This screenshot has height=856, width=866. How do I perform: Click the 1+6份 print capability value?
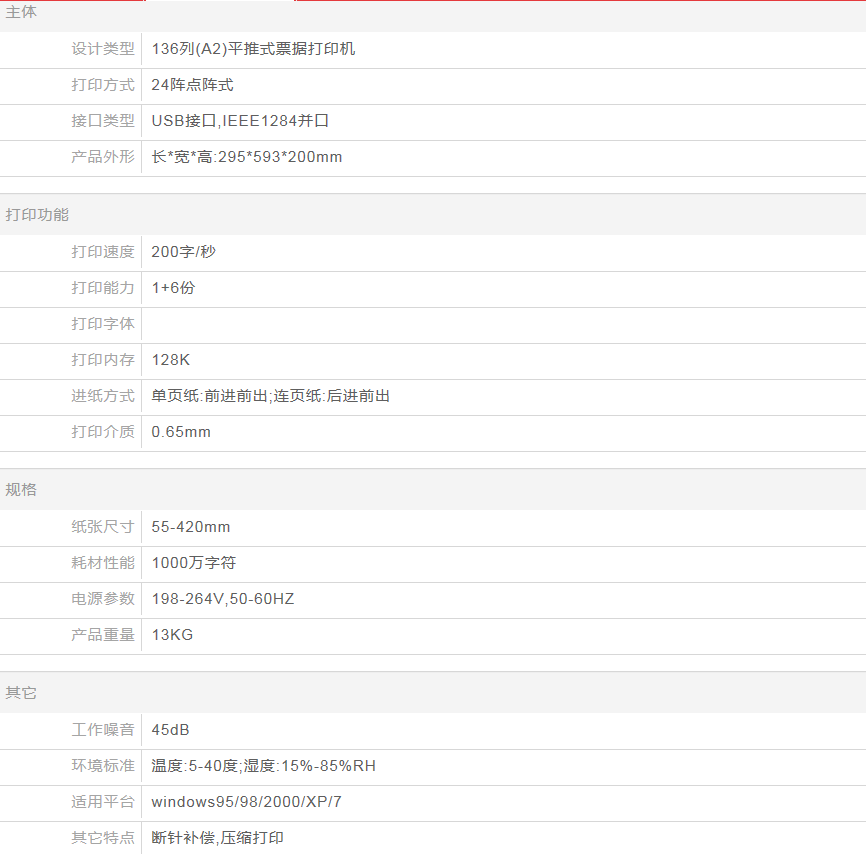[173, 288]
